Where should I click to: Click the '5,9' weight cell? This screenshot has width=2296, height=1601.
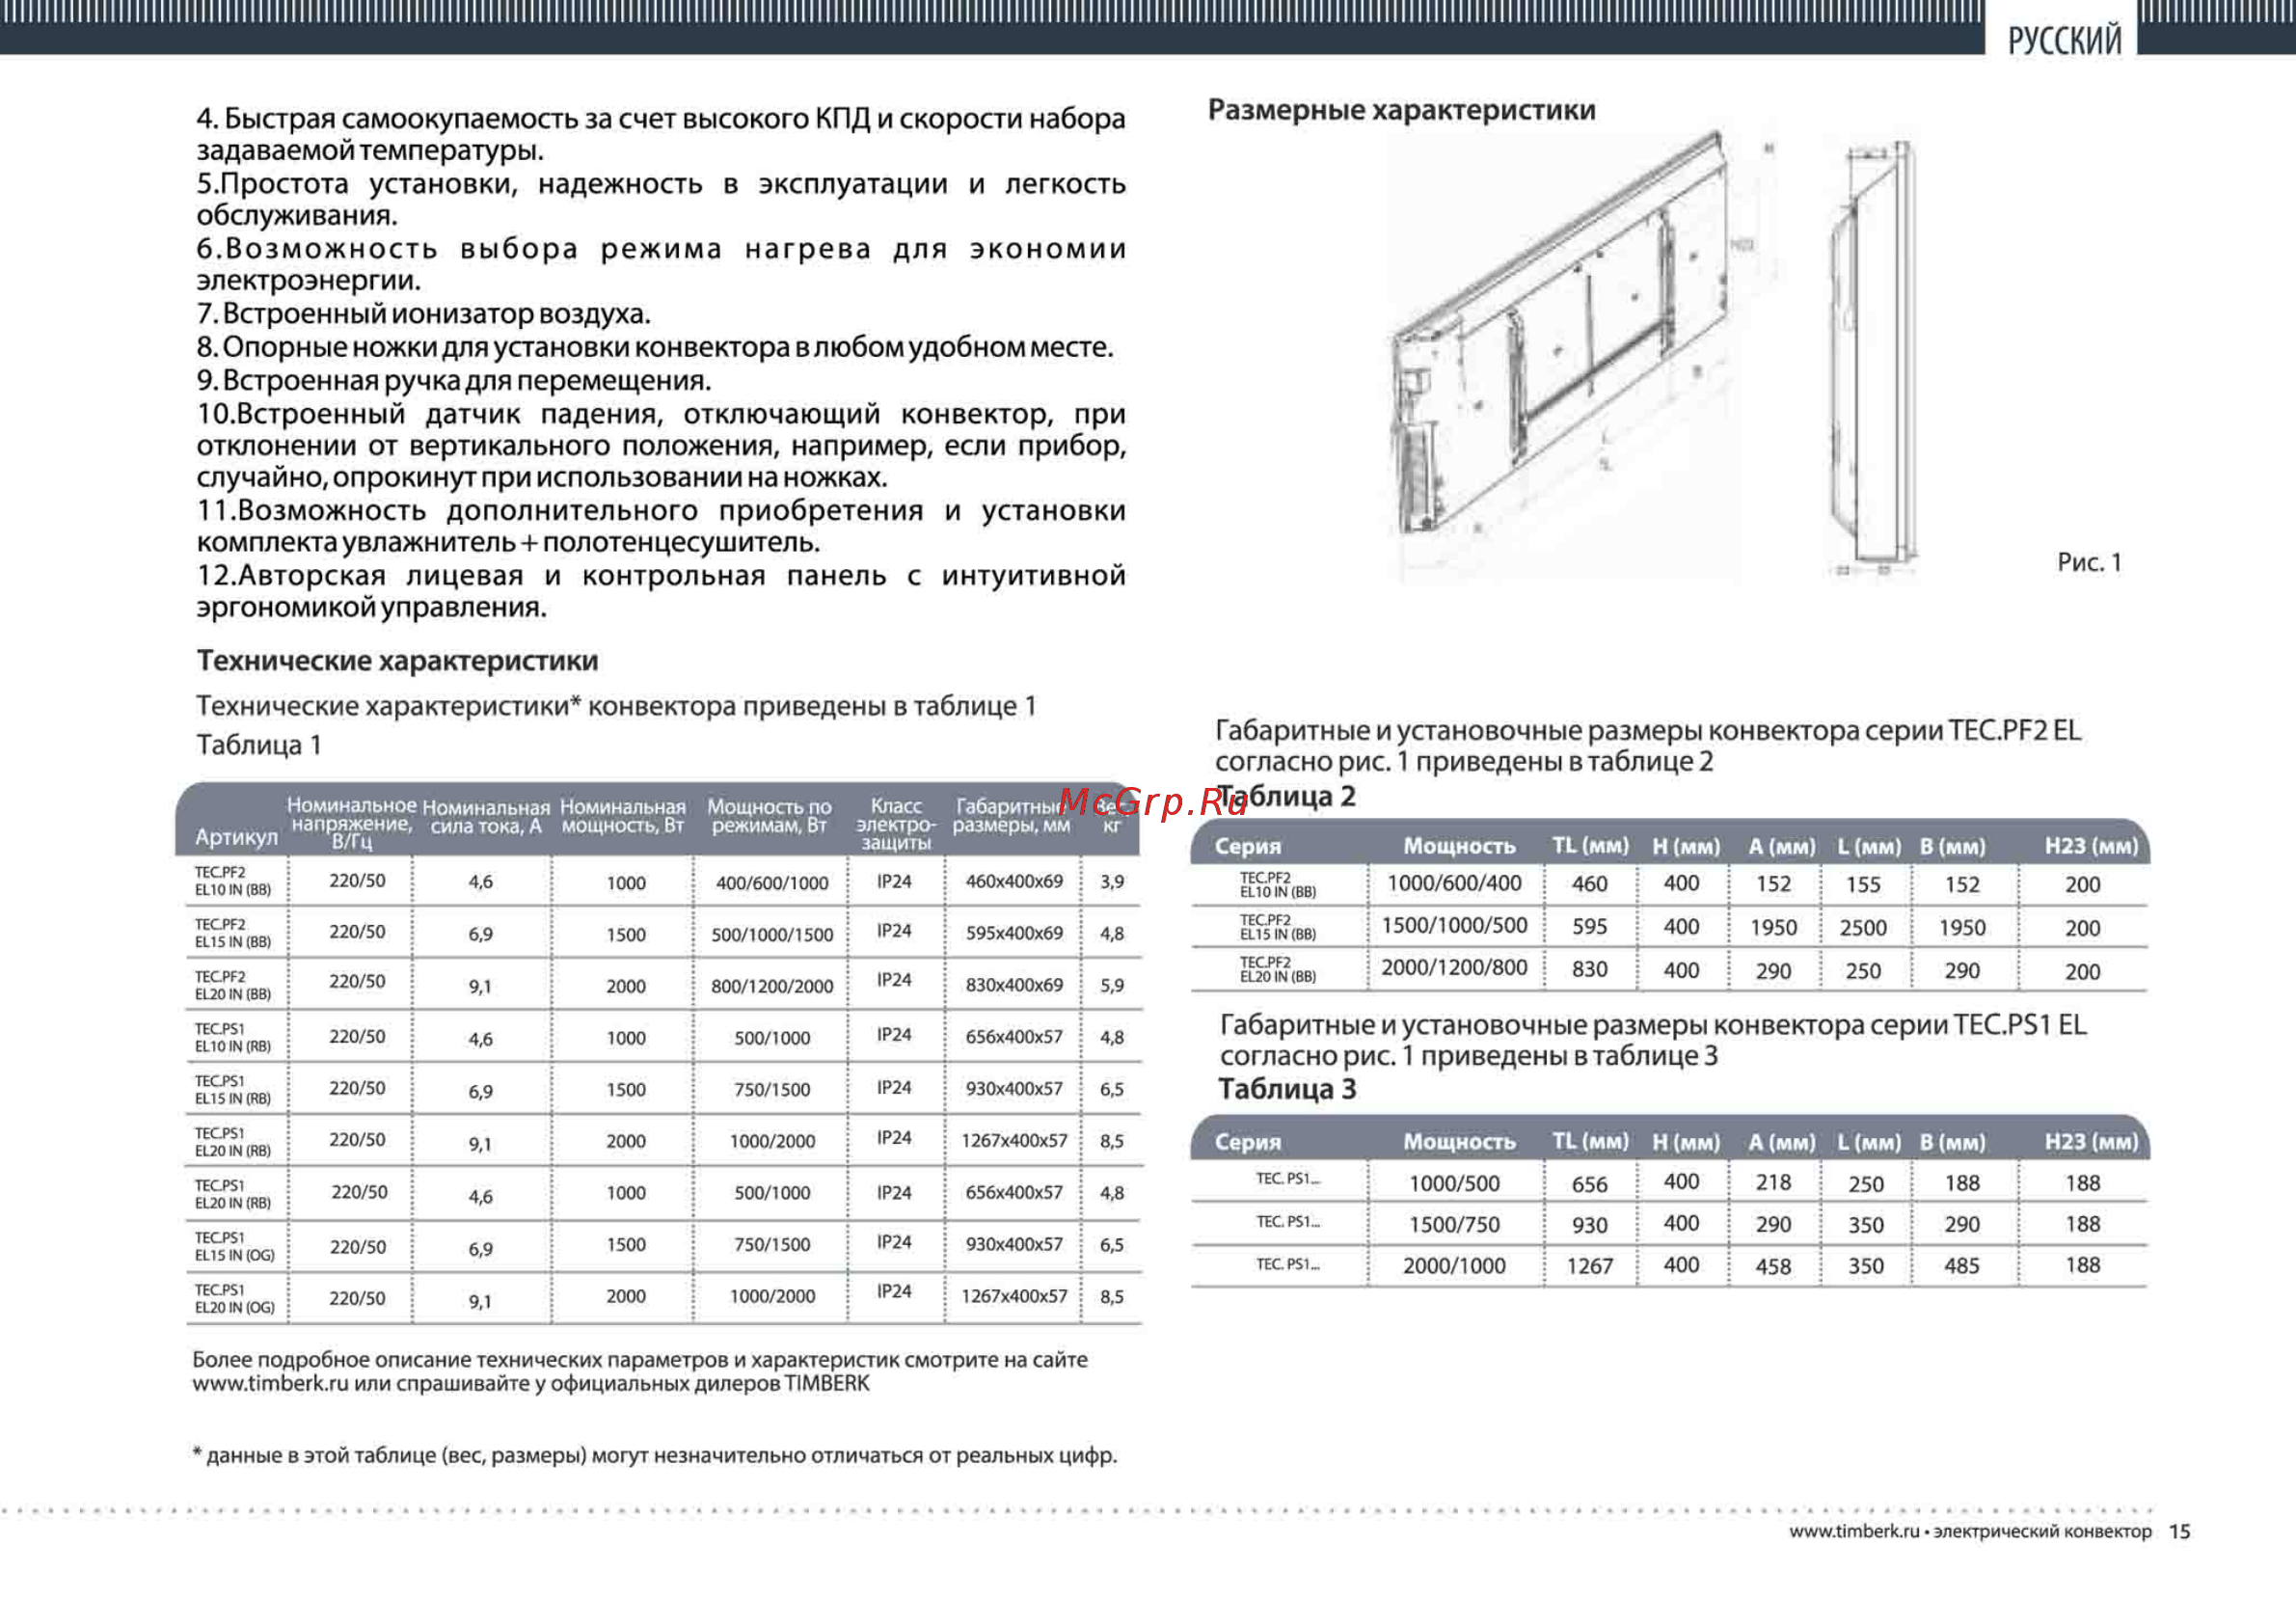click(x=1112, y=986)
